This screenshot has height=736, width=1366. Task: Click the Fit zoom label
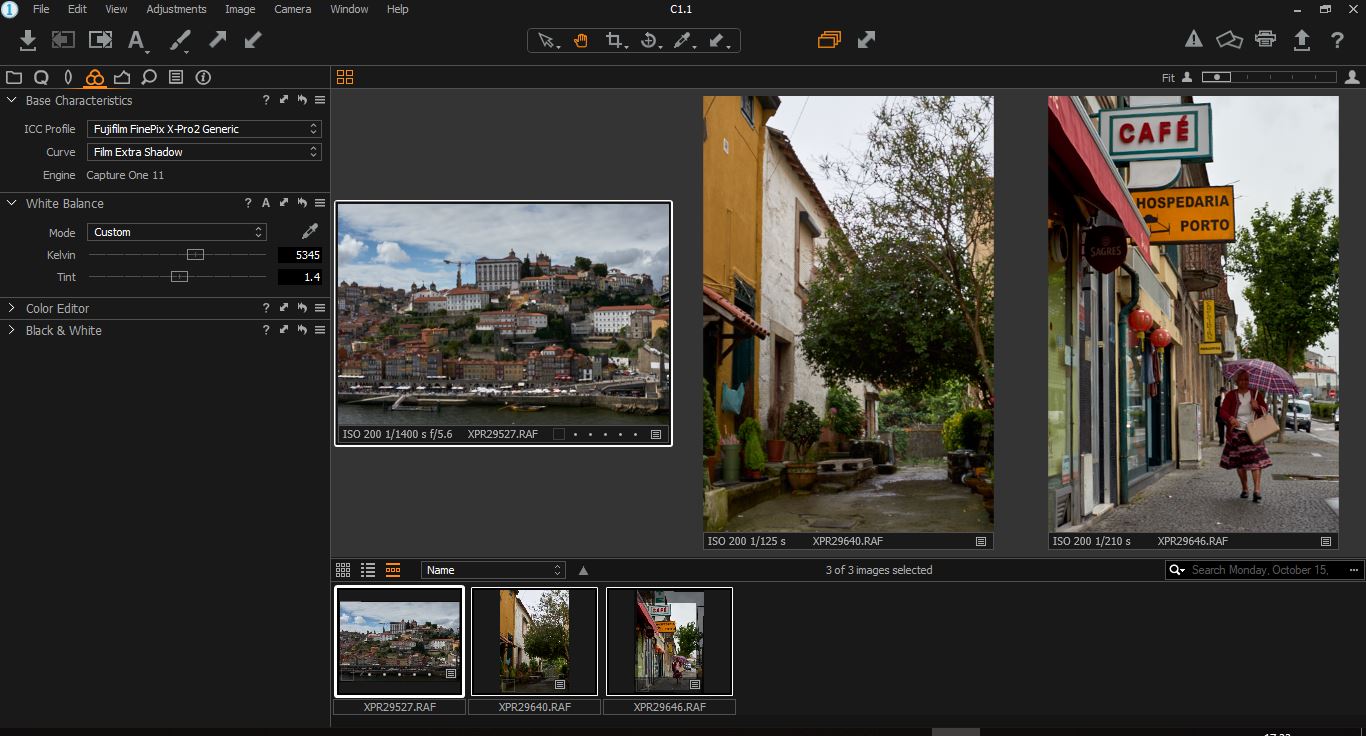1168,77
